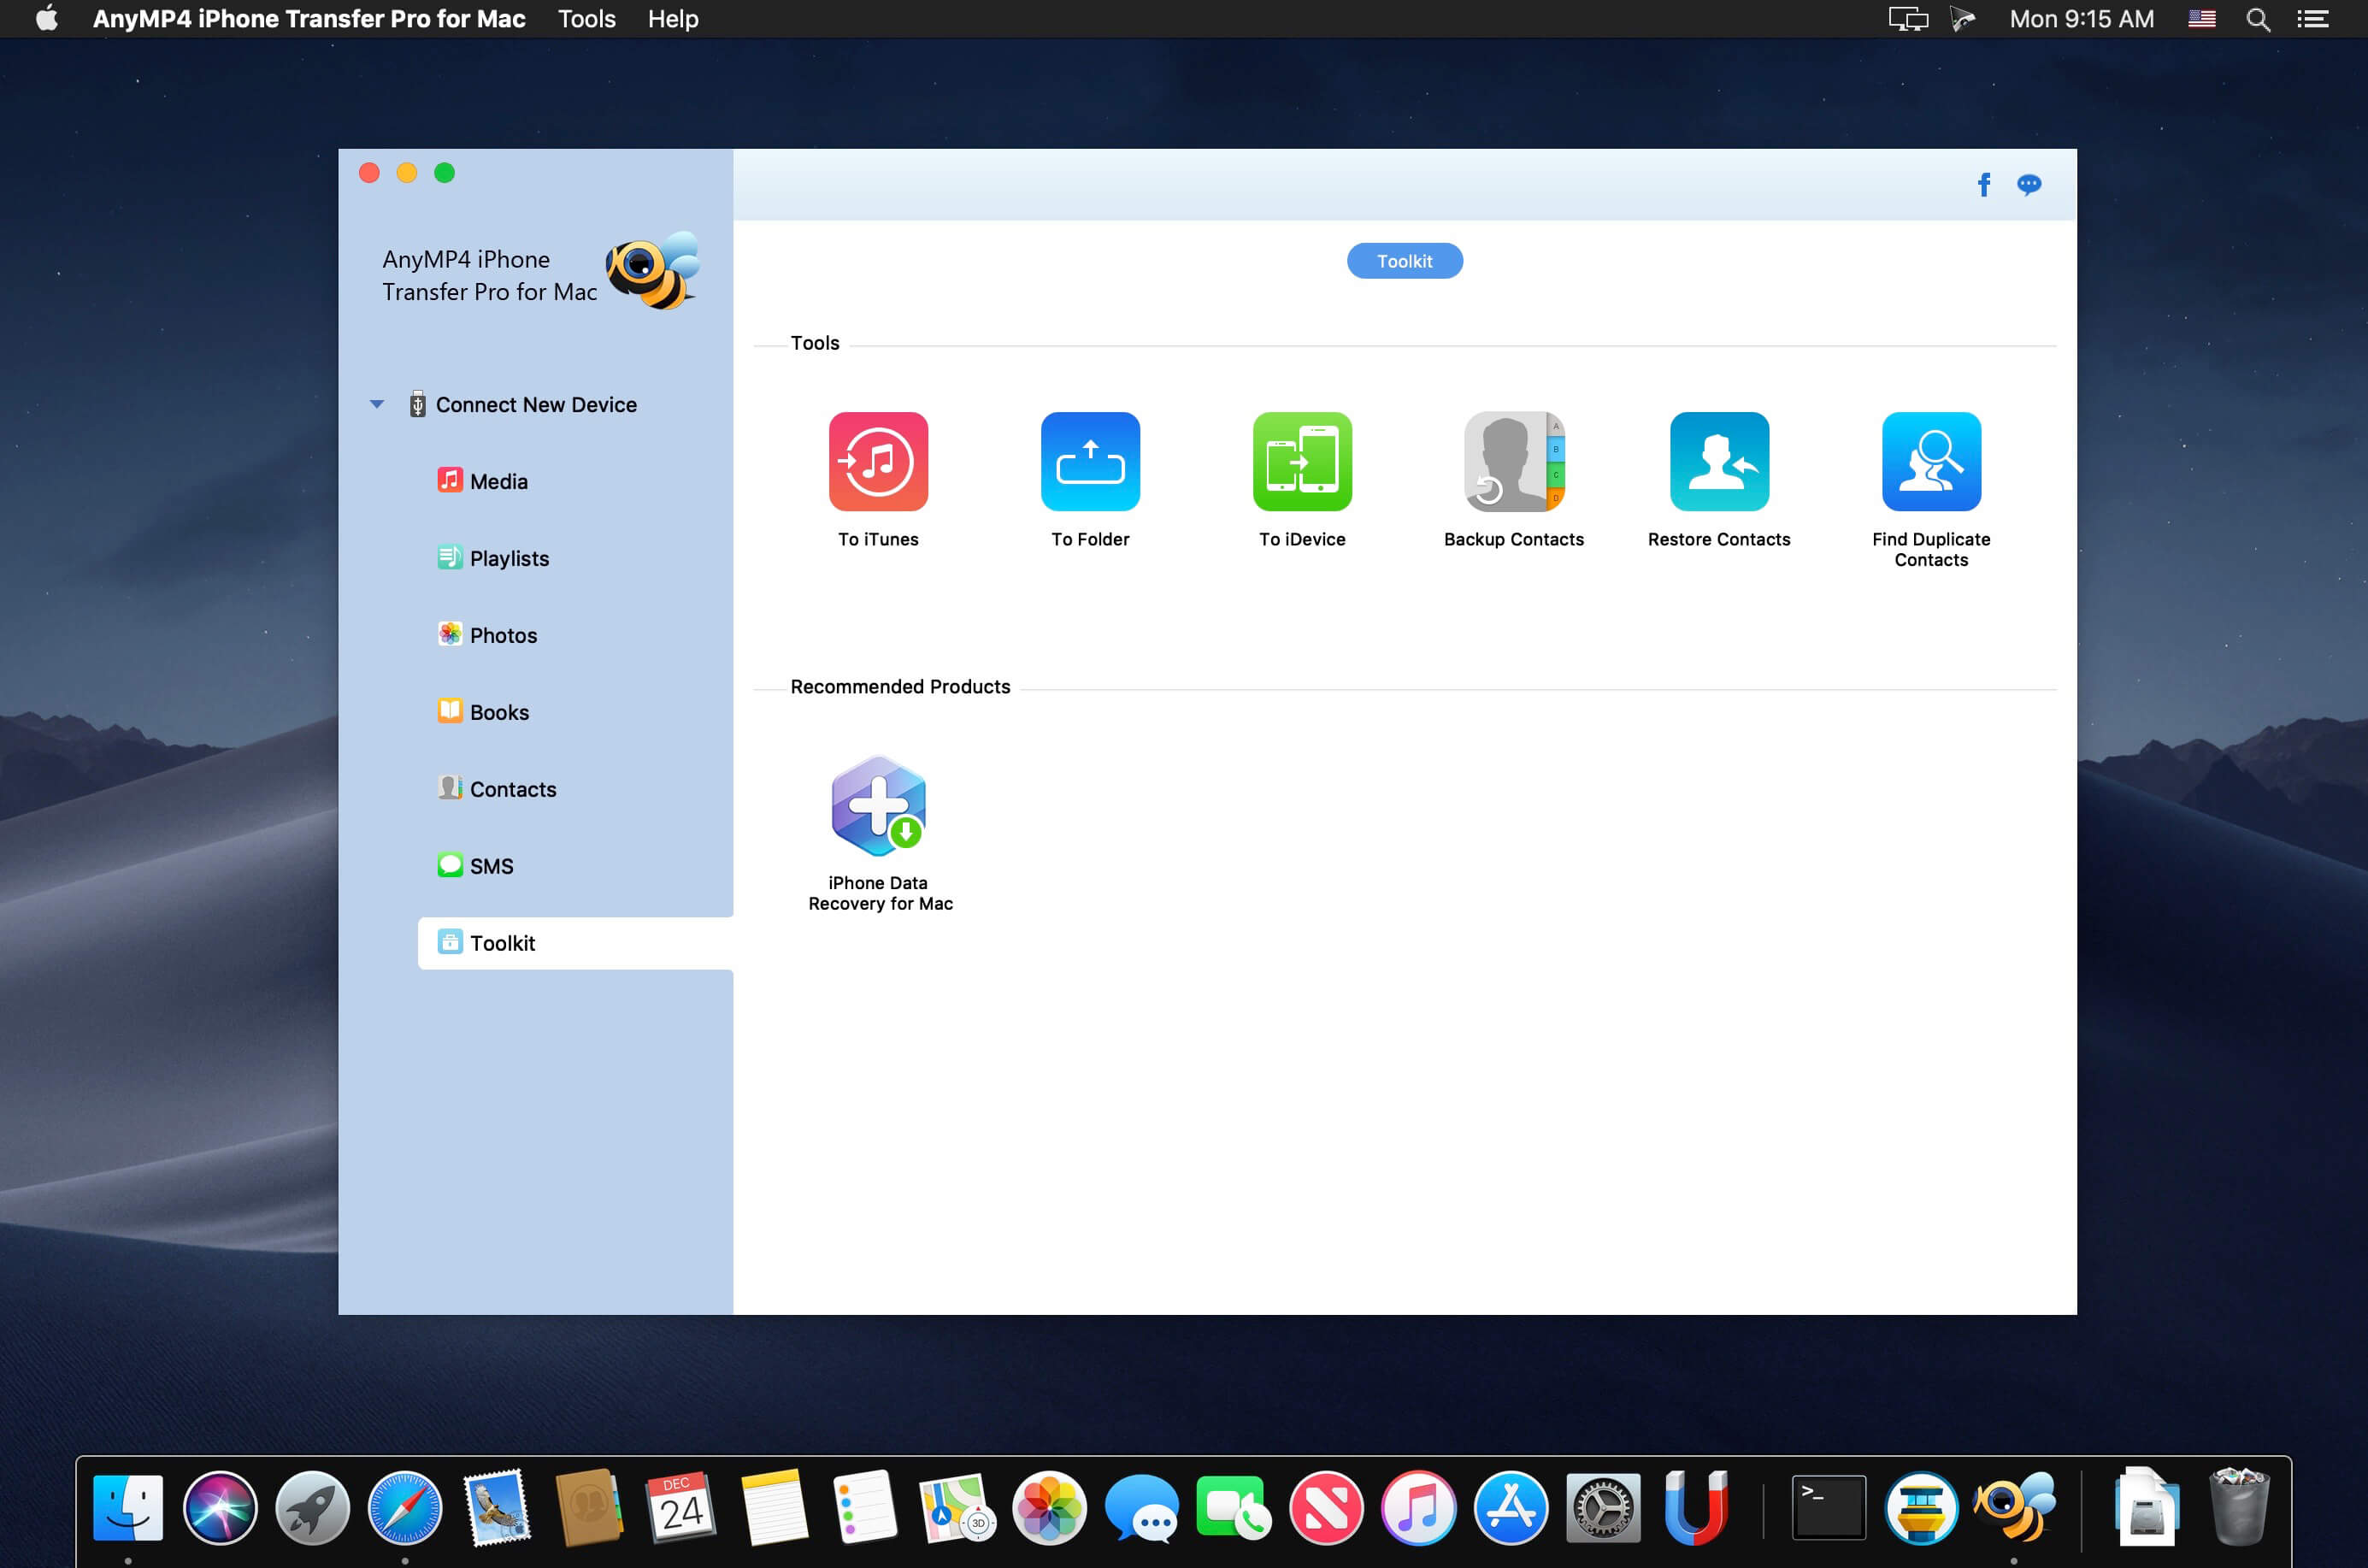The image size is (2368, 1568).
Task: Open the To iTunes tool
Action: [878, 461]
